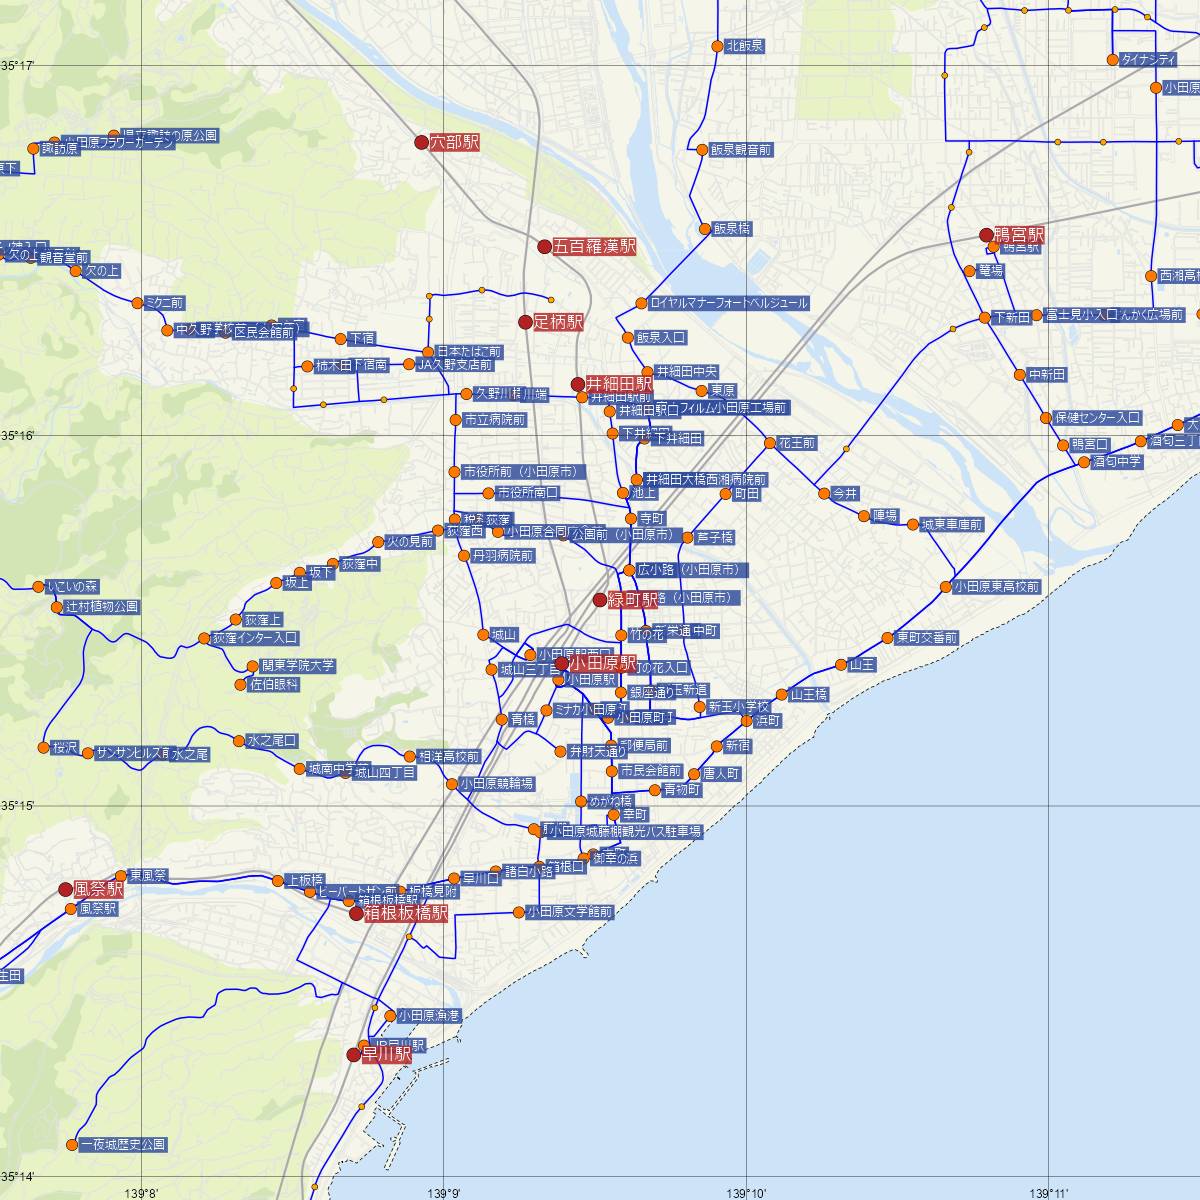Open the 小田原駅 station label
The height and width of the screenshot is (1200, 1200).
(603, 663)
